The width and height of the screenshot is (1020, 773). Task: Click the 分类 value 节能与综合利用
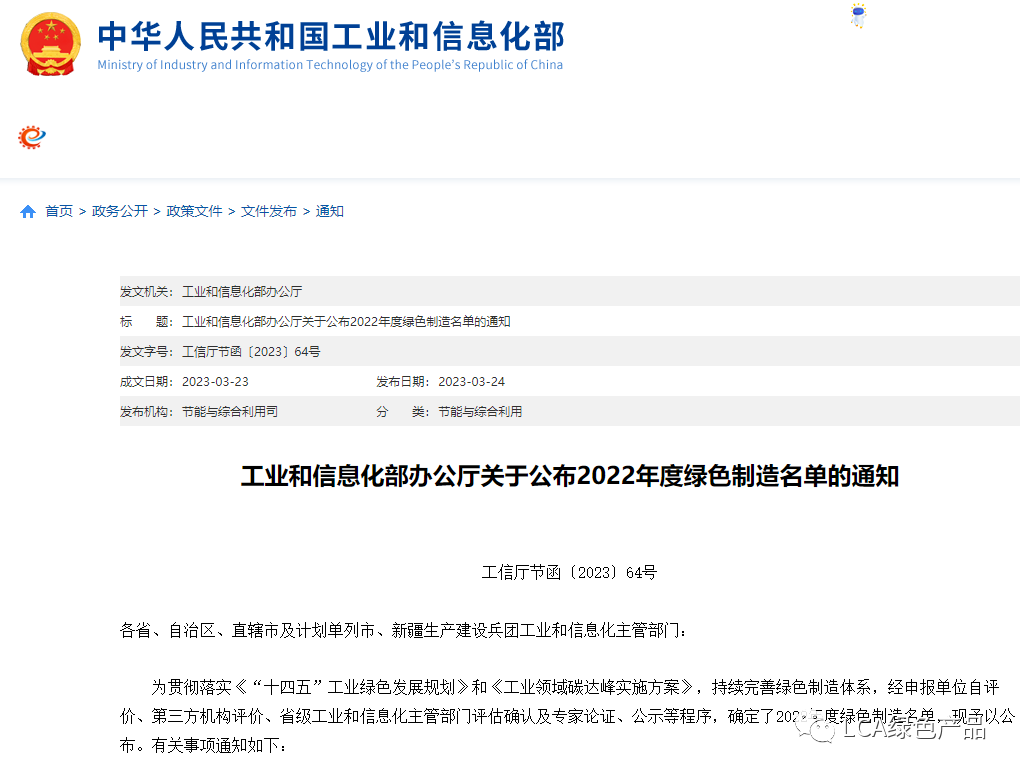click(480, 412)
